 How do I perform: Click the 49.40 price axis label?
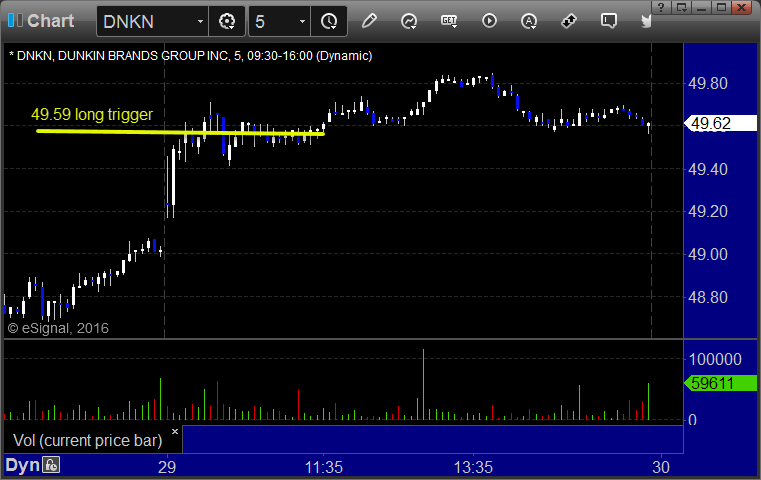coord(708,169)
